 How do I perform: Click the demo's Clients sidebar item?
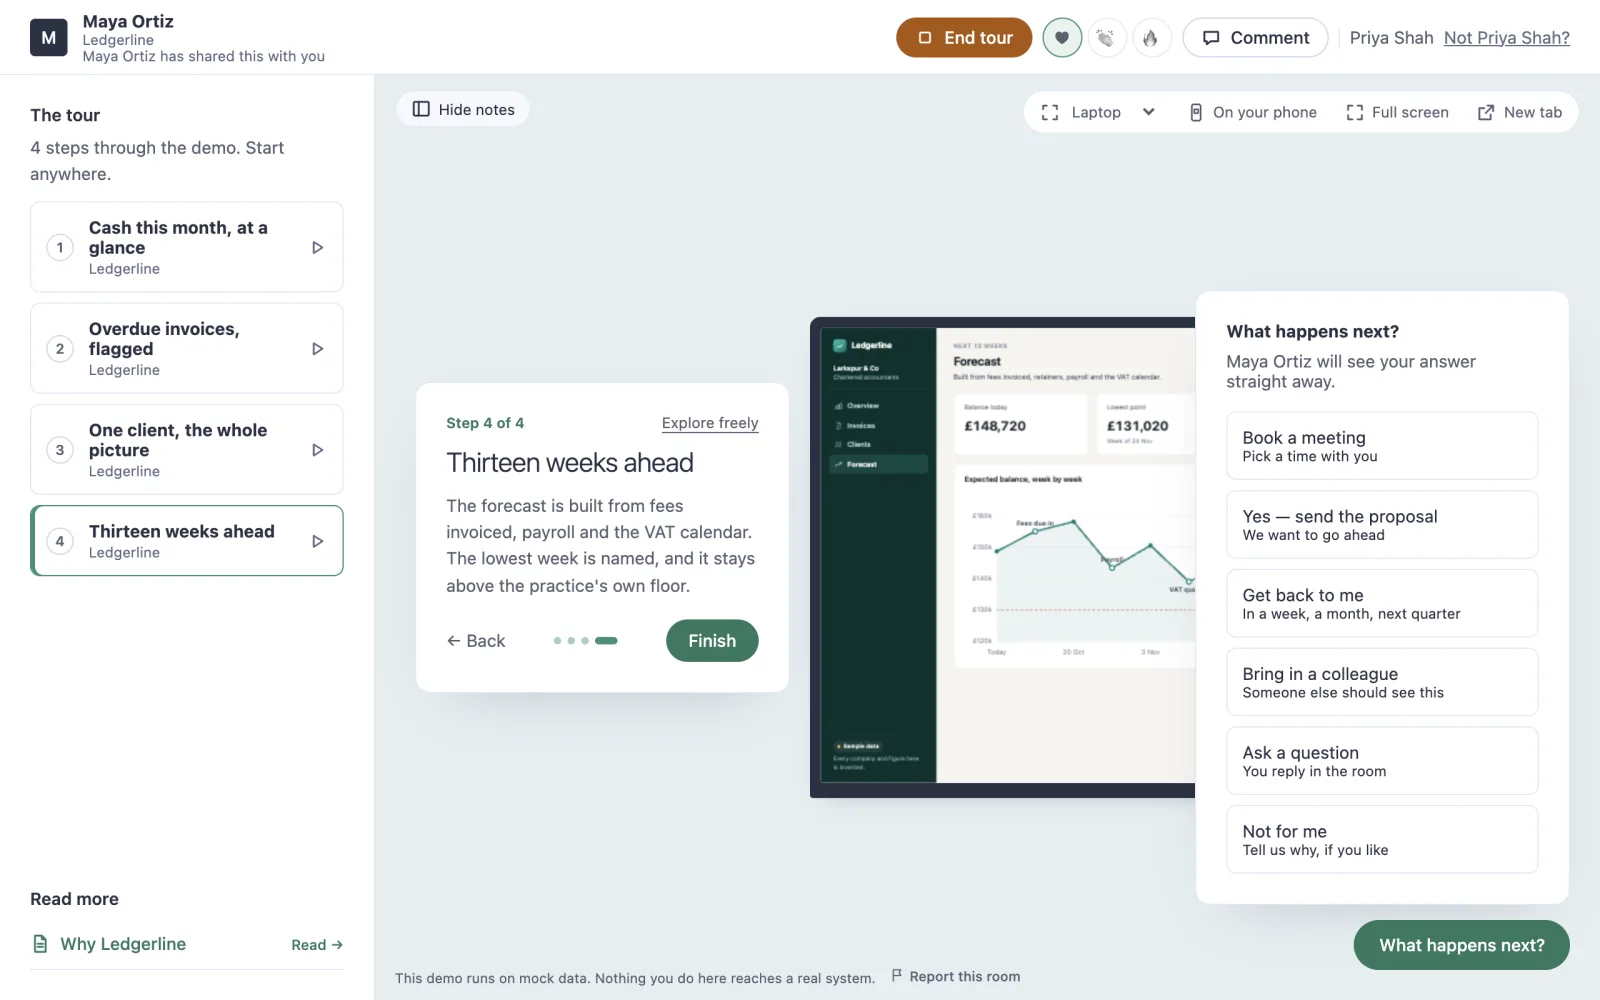(x=878, y=444)
